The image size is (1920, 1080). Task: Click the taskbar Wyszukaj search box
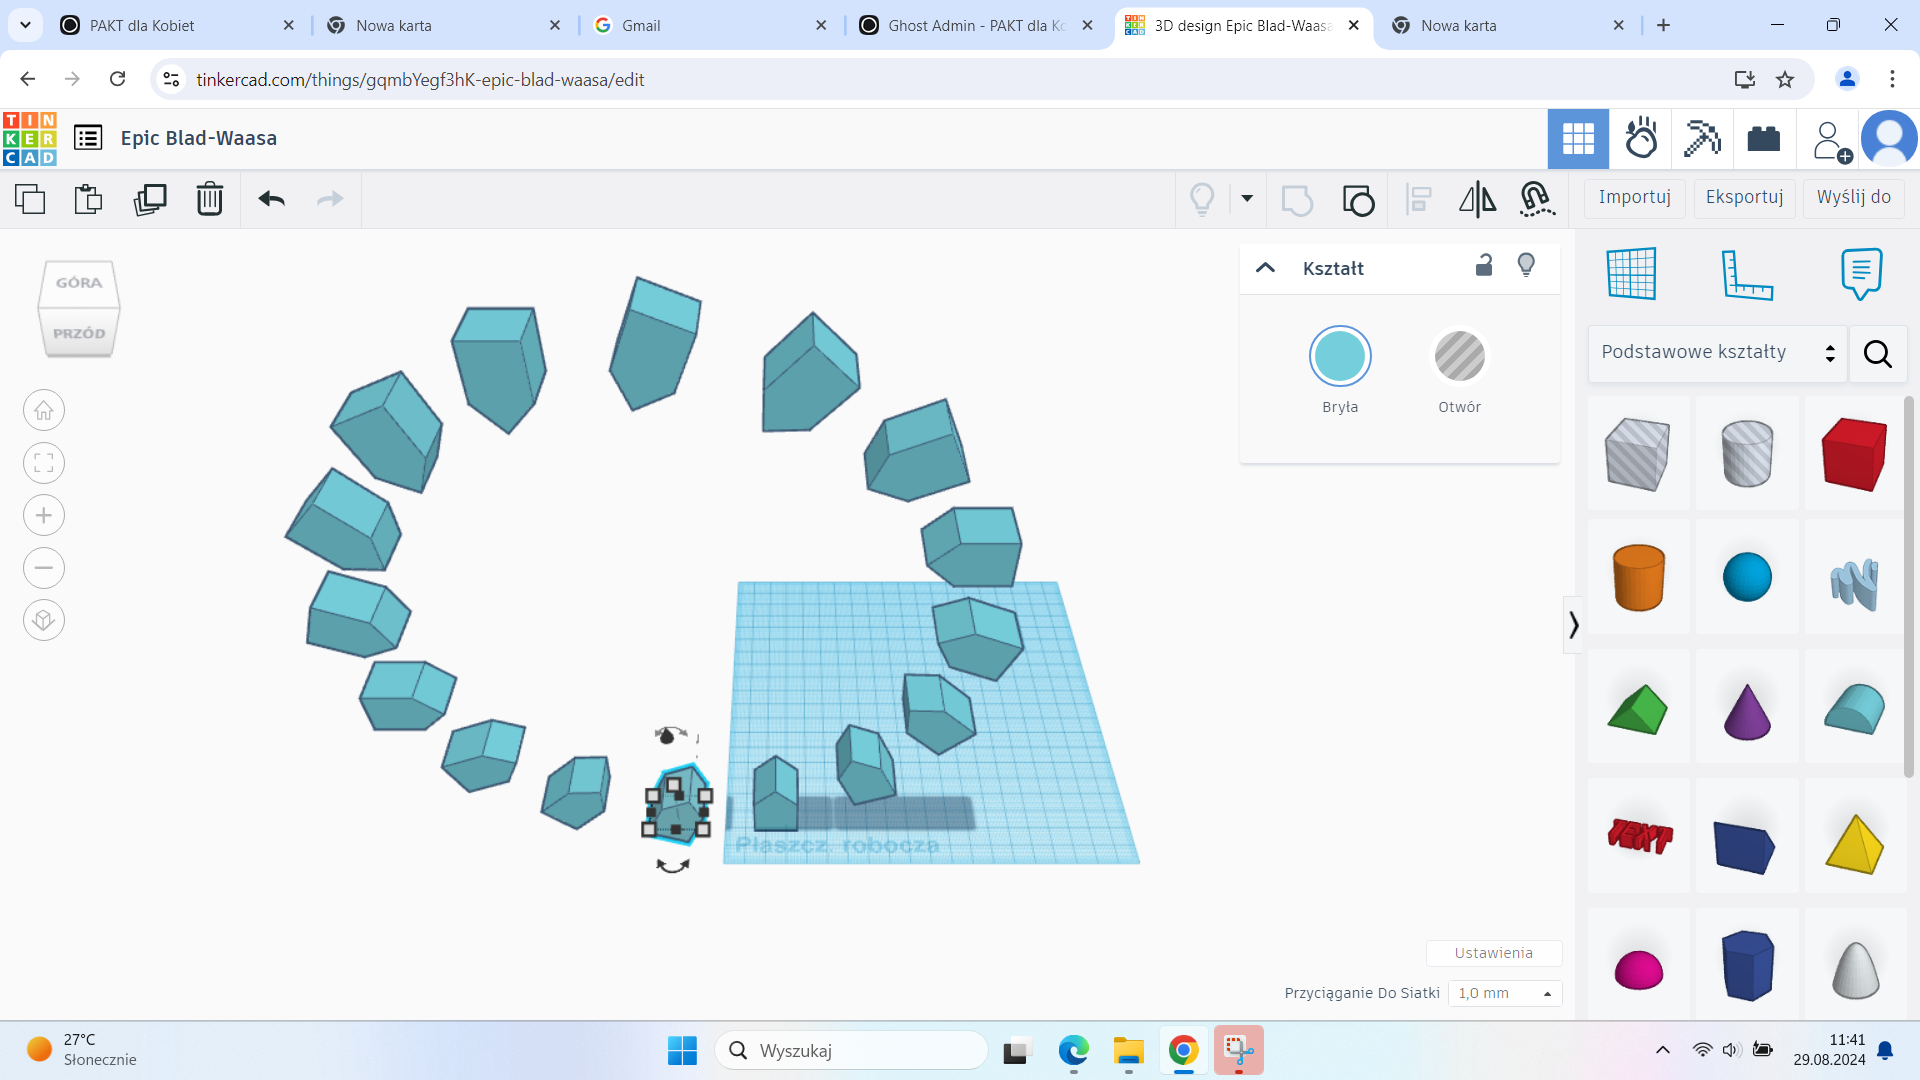(x=851, y=1051)
